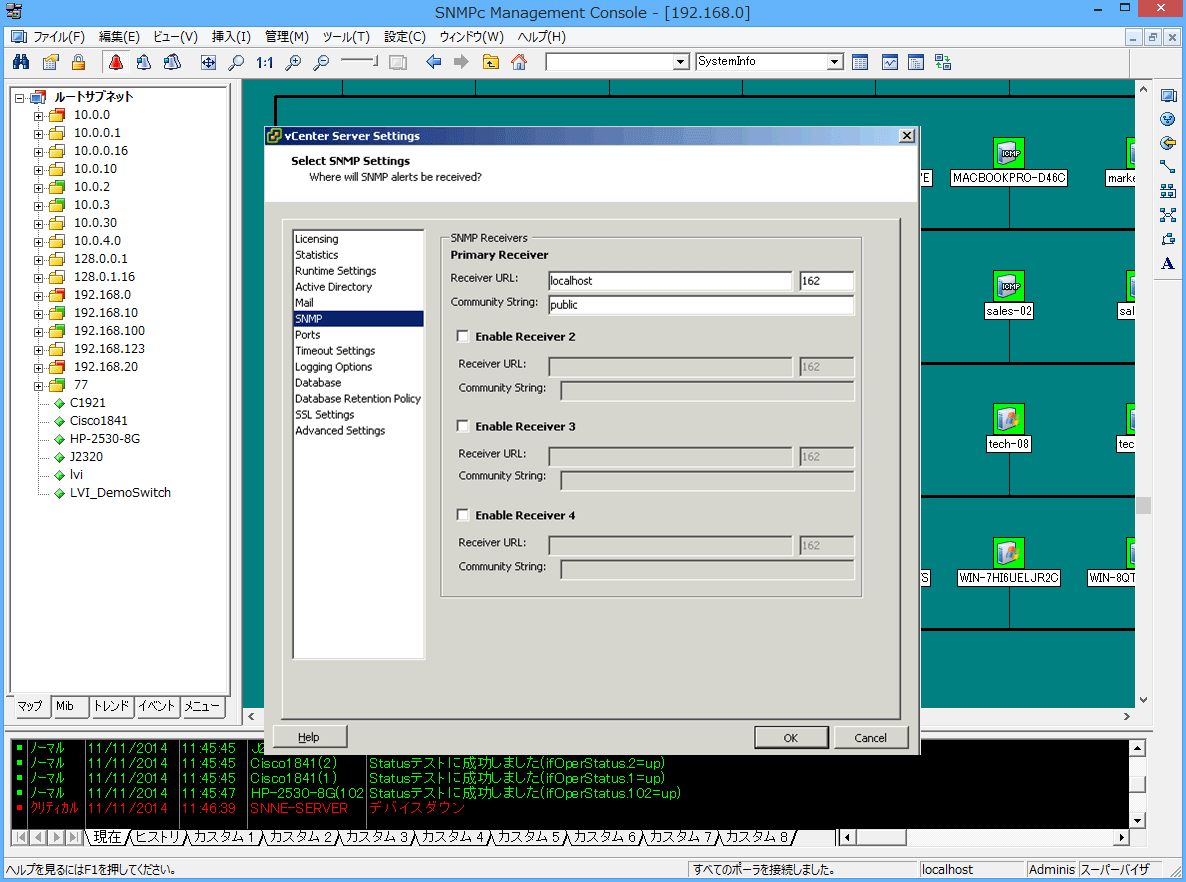Click the pan/move arrows icon
Screen dimensions: 1186x882
(208, 62)
